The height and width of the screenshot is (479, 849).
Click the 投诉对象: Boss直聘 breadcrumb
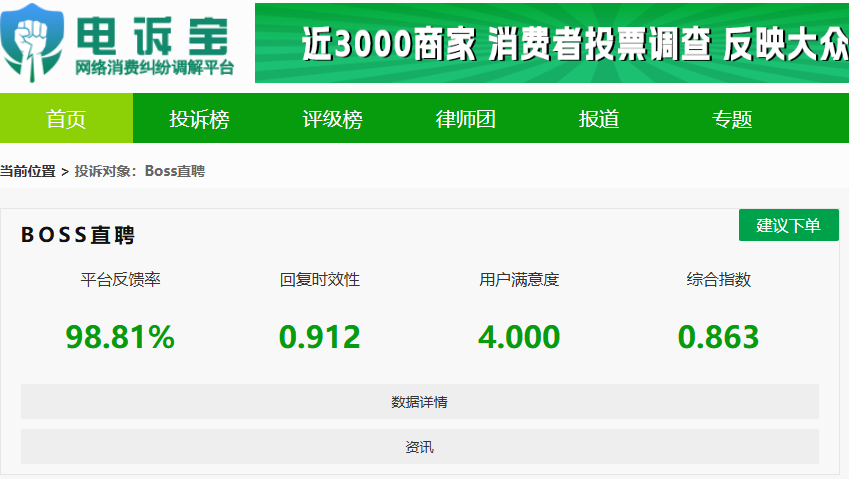pos(140,171)
